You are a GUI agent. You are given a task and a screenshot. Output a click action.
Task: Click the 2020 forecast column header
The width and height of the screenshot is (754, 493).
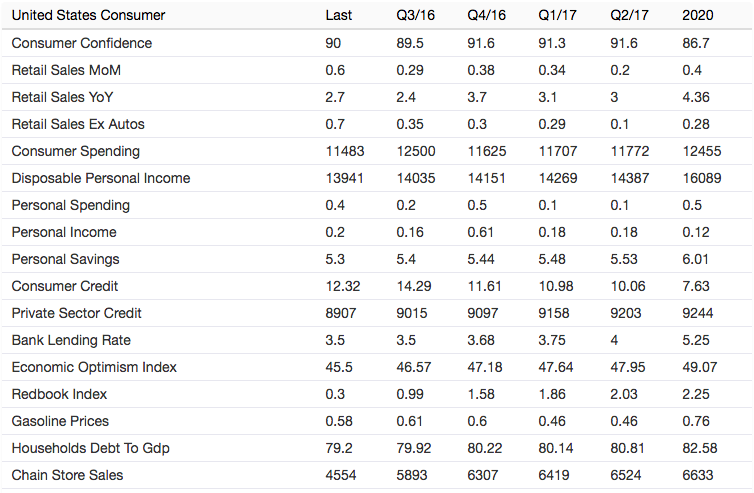pos(698,16)
